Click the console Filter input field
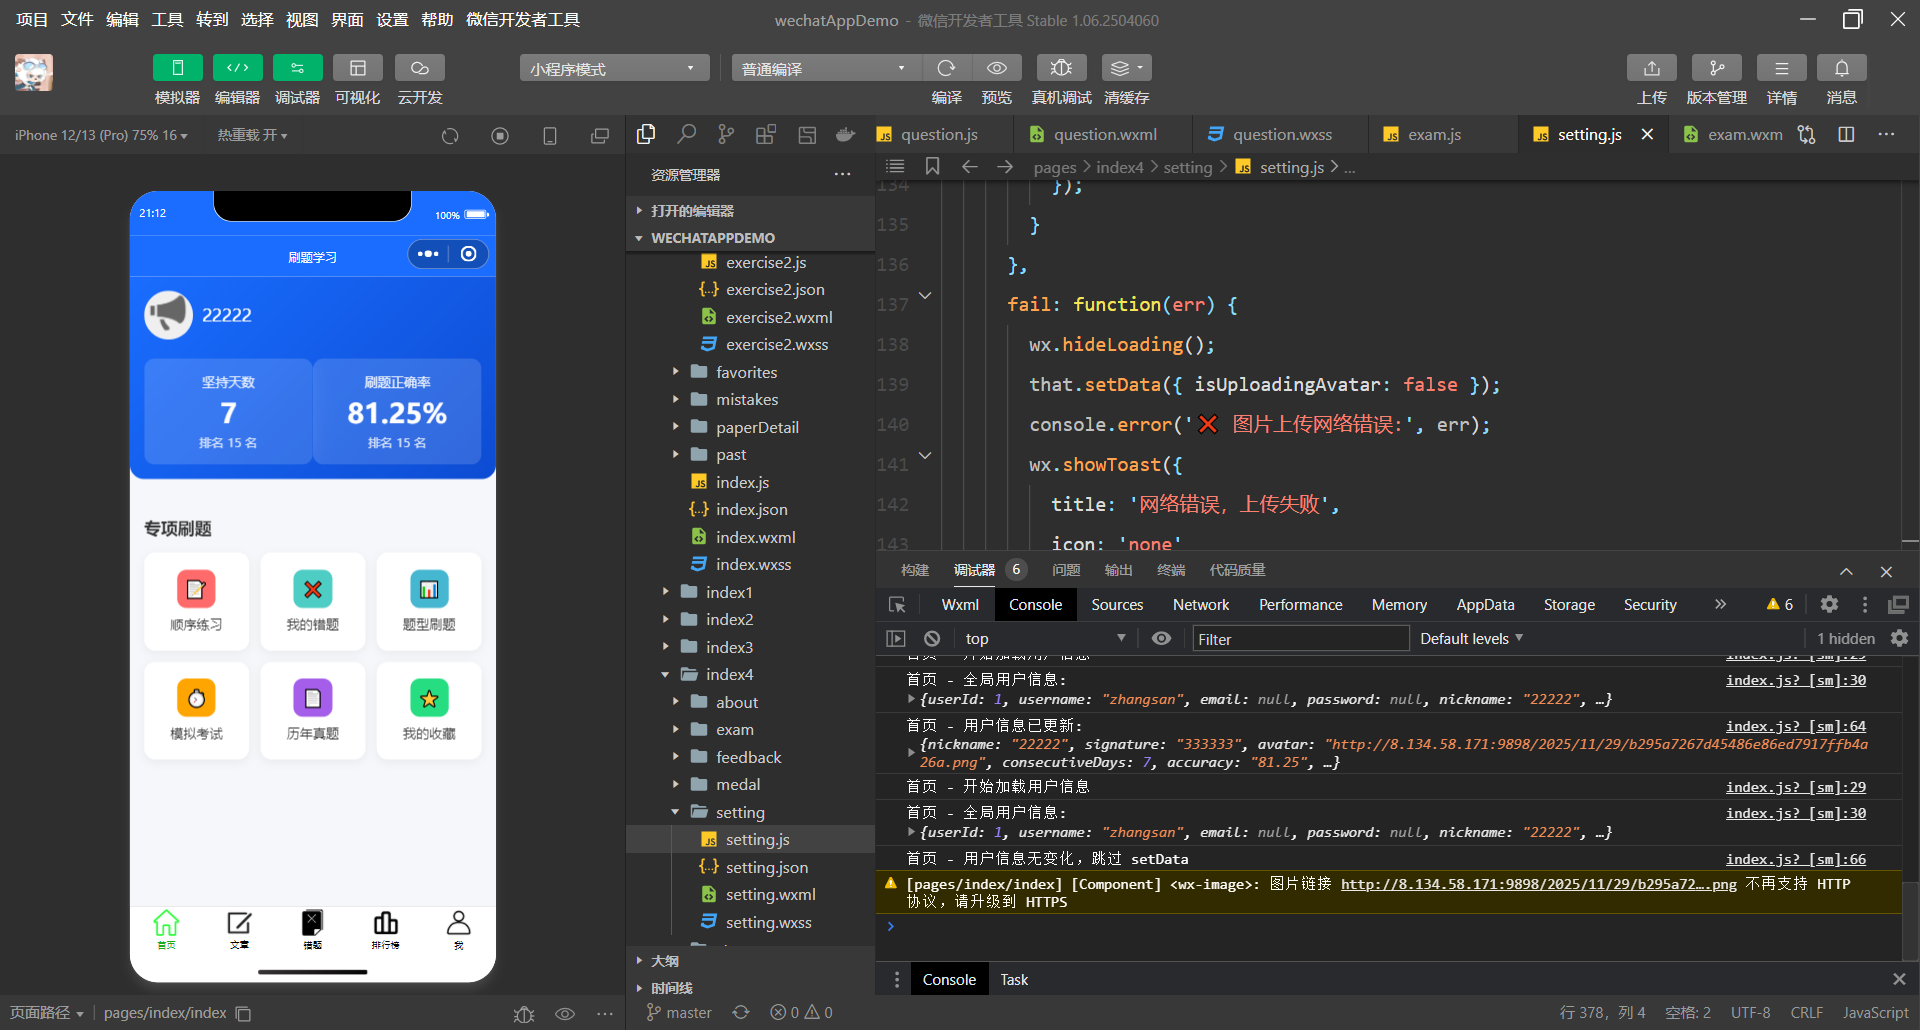The height and width of the screenshot is (1030, 1920). click(x=1300, y=639)
